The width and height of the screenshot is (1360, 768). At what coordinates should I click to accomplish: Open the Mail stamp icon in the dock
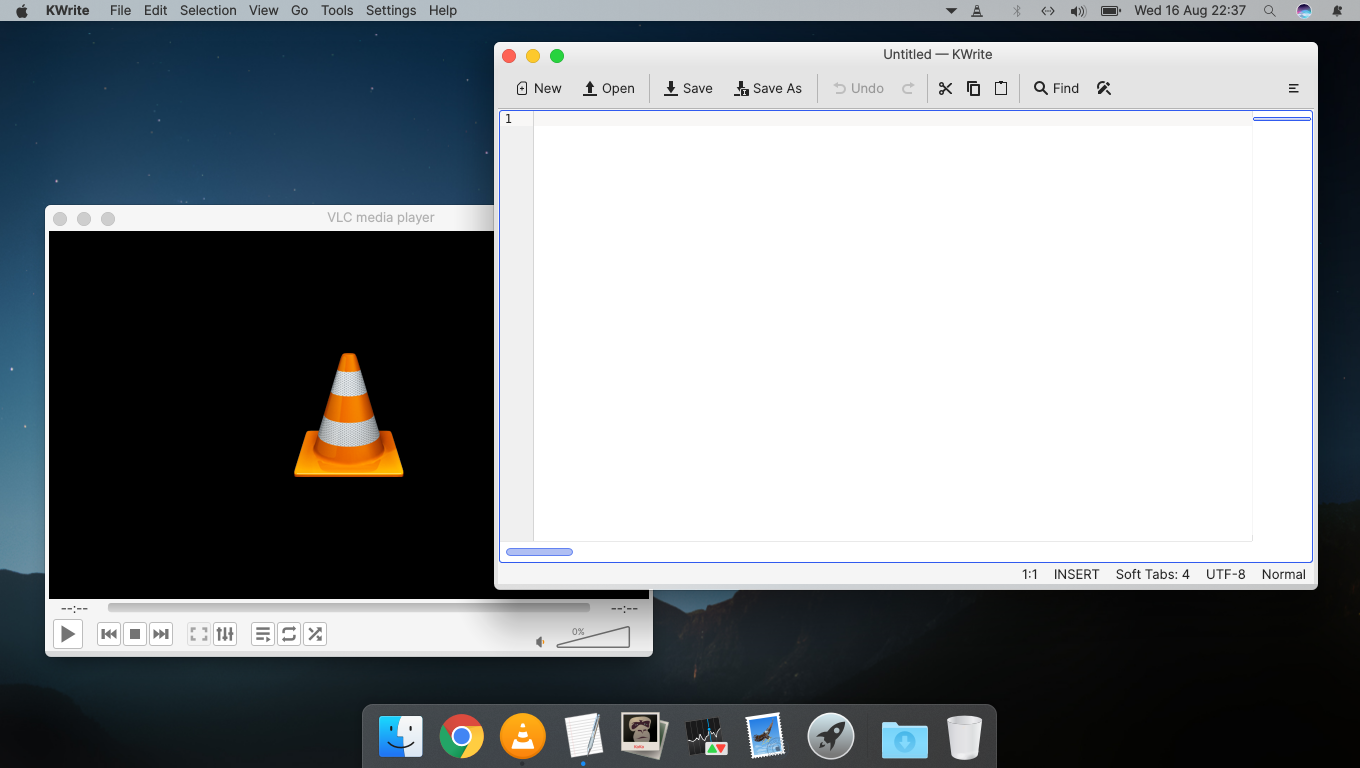point(766,736)
